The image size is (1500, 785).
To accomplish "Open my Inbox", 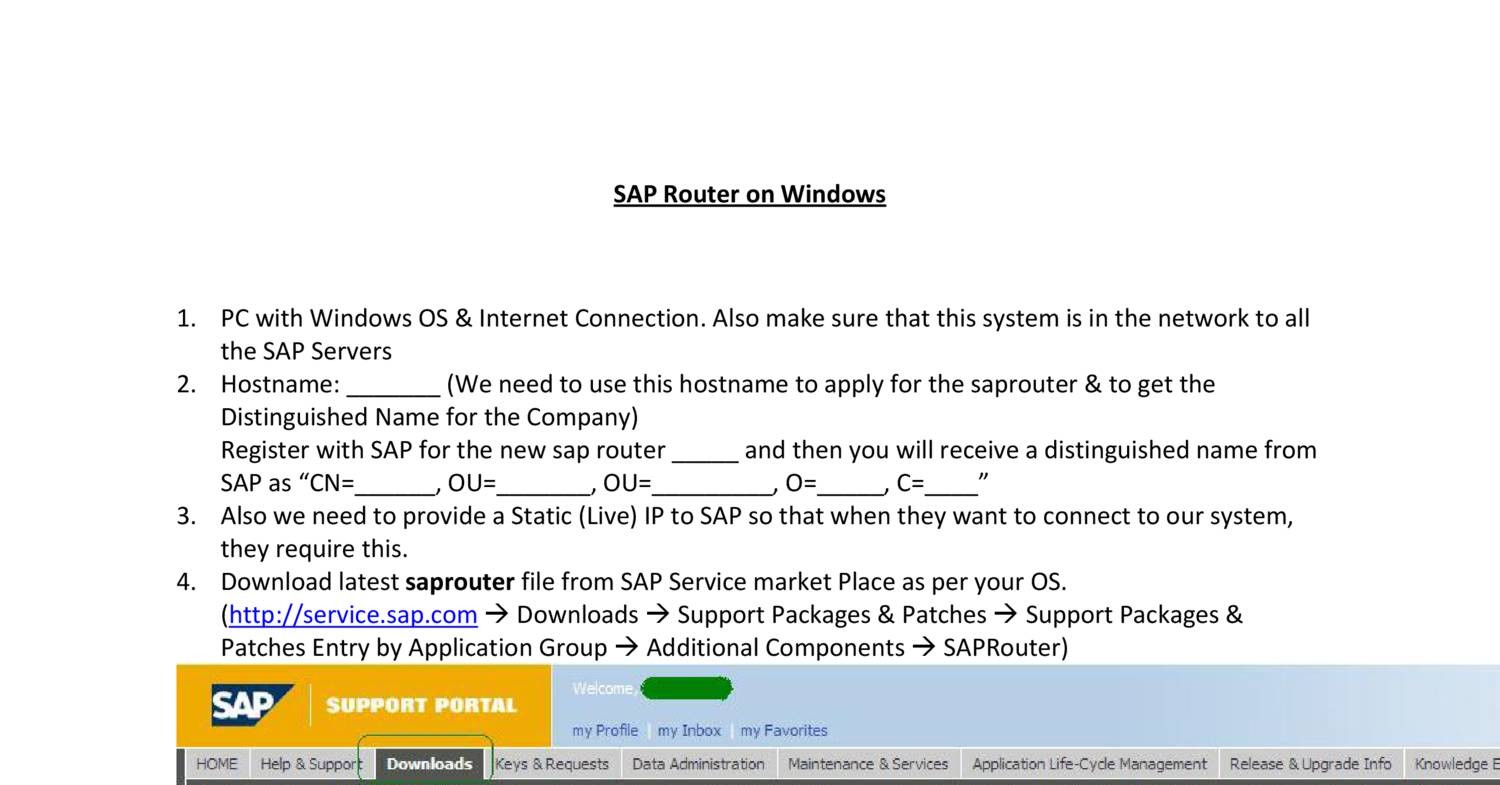I will (688, 730).
